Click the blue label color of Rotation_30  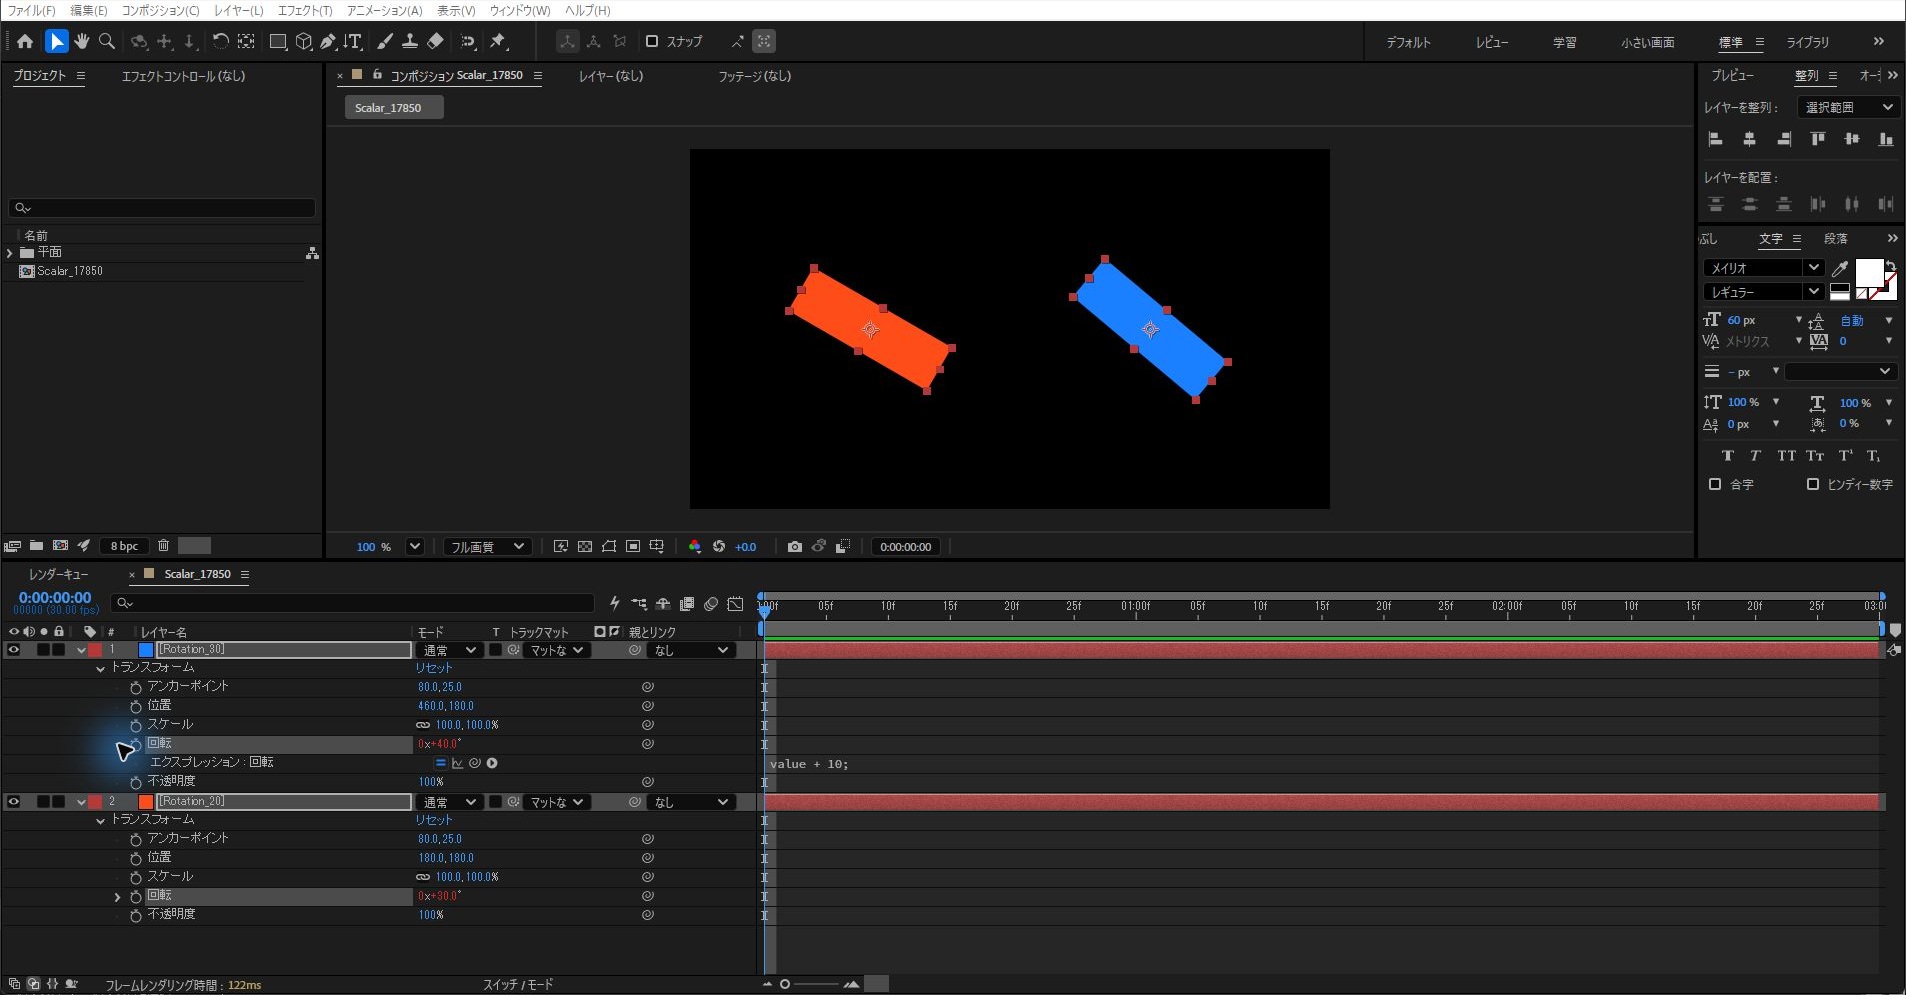tap(146, 650)
